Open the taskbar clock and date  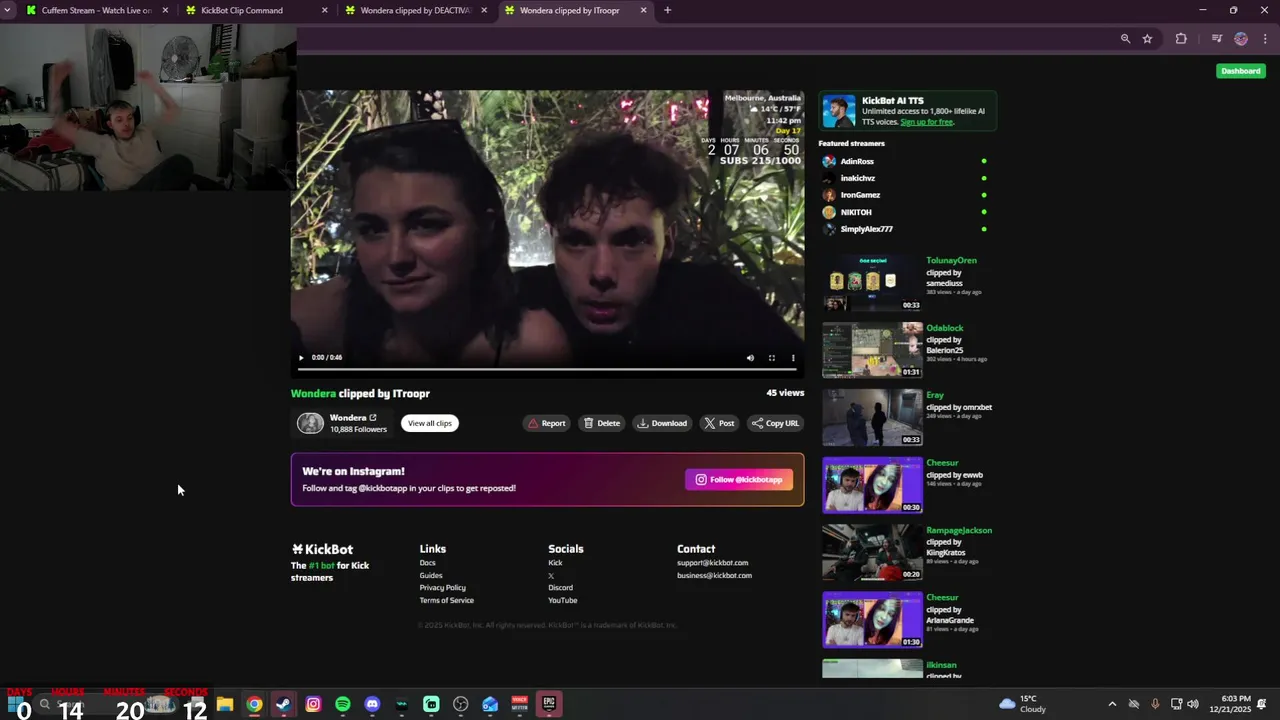pos(1230,704)
